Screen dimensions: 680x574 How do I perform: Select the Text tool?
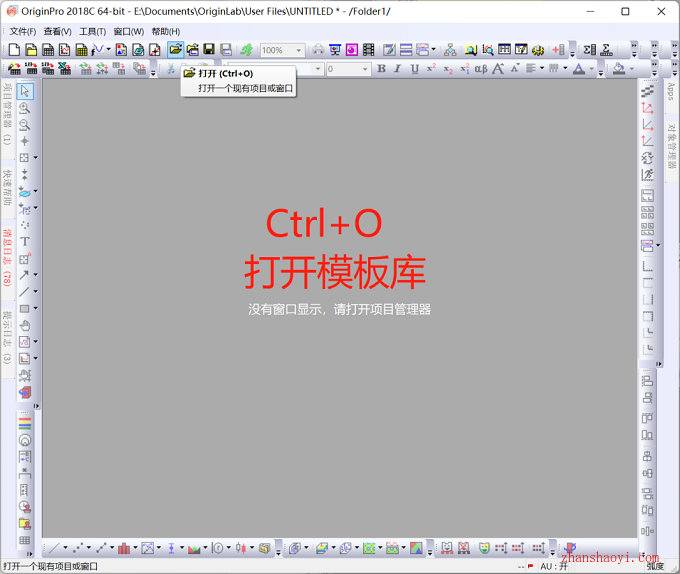coord(25,241)
